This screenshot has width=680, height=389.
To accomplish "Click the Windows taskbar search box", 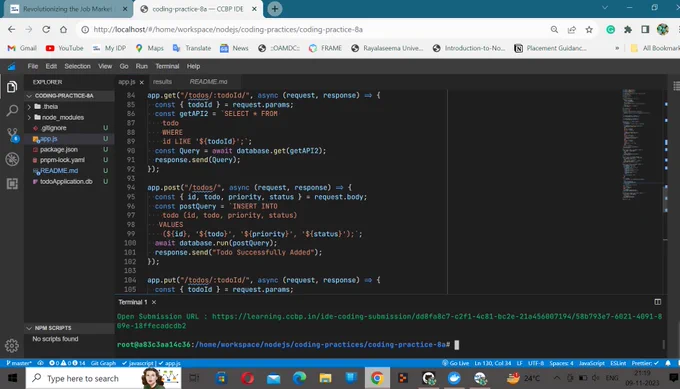I will [x=103, y=378].
